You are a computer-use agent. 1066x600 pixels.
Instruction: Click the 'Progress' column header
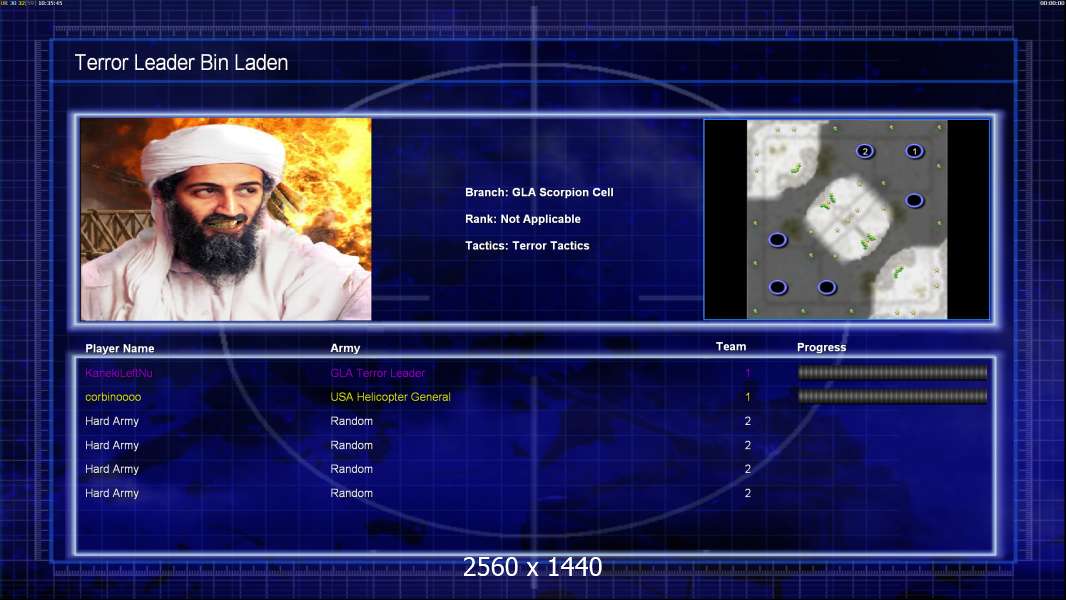[x=821, y=347]
